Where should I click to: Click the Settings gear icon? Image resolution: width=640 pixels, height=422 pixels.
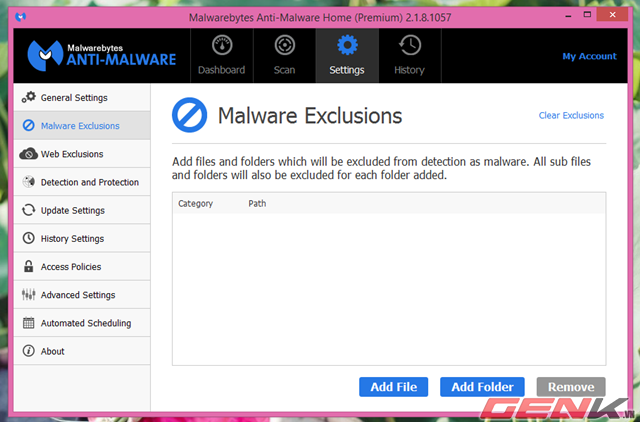pyautogui.click(x=347, y=45)
